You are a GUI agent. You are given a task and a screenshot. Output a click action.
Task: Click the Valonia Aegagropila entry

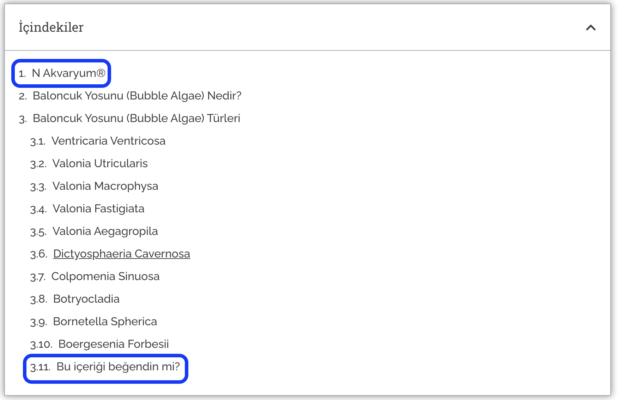pos(105,231)
